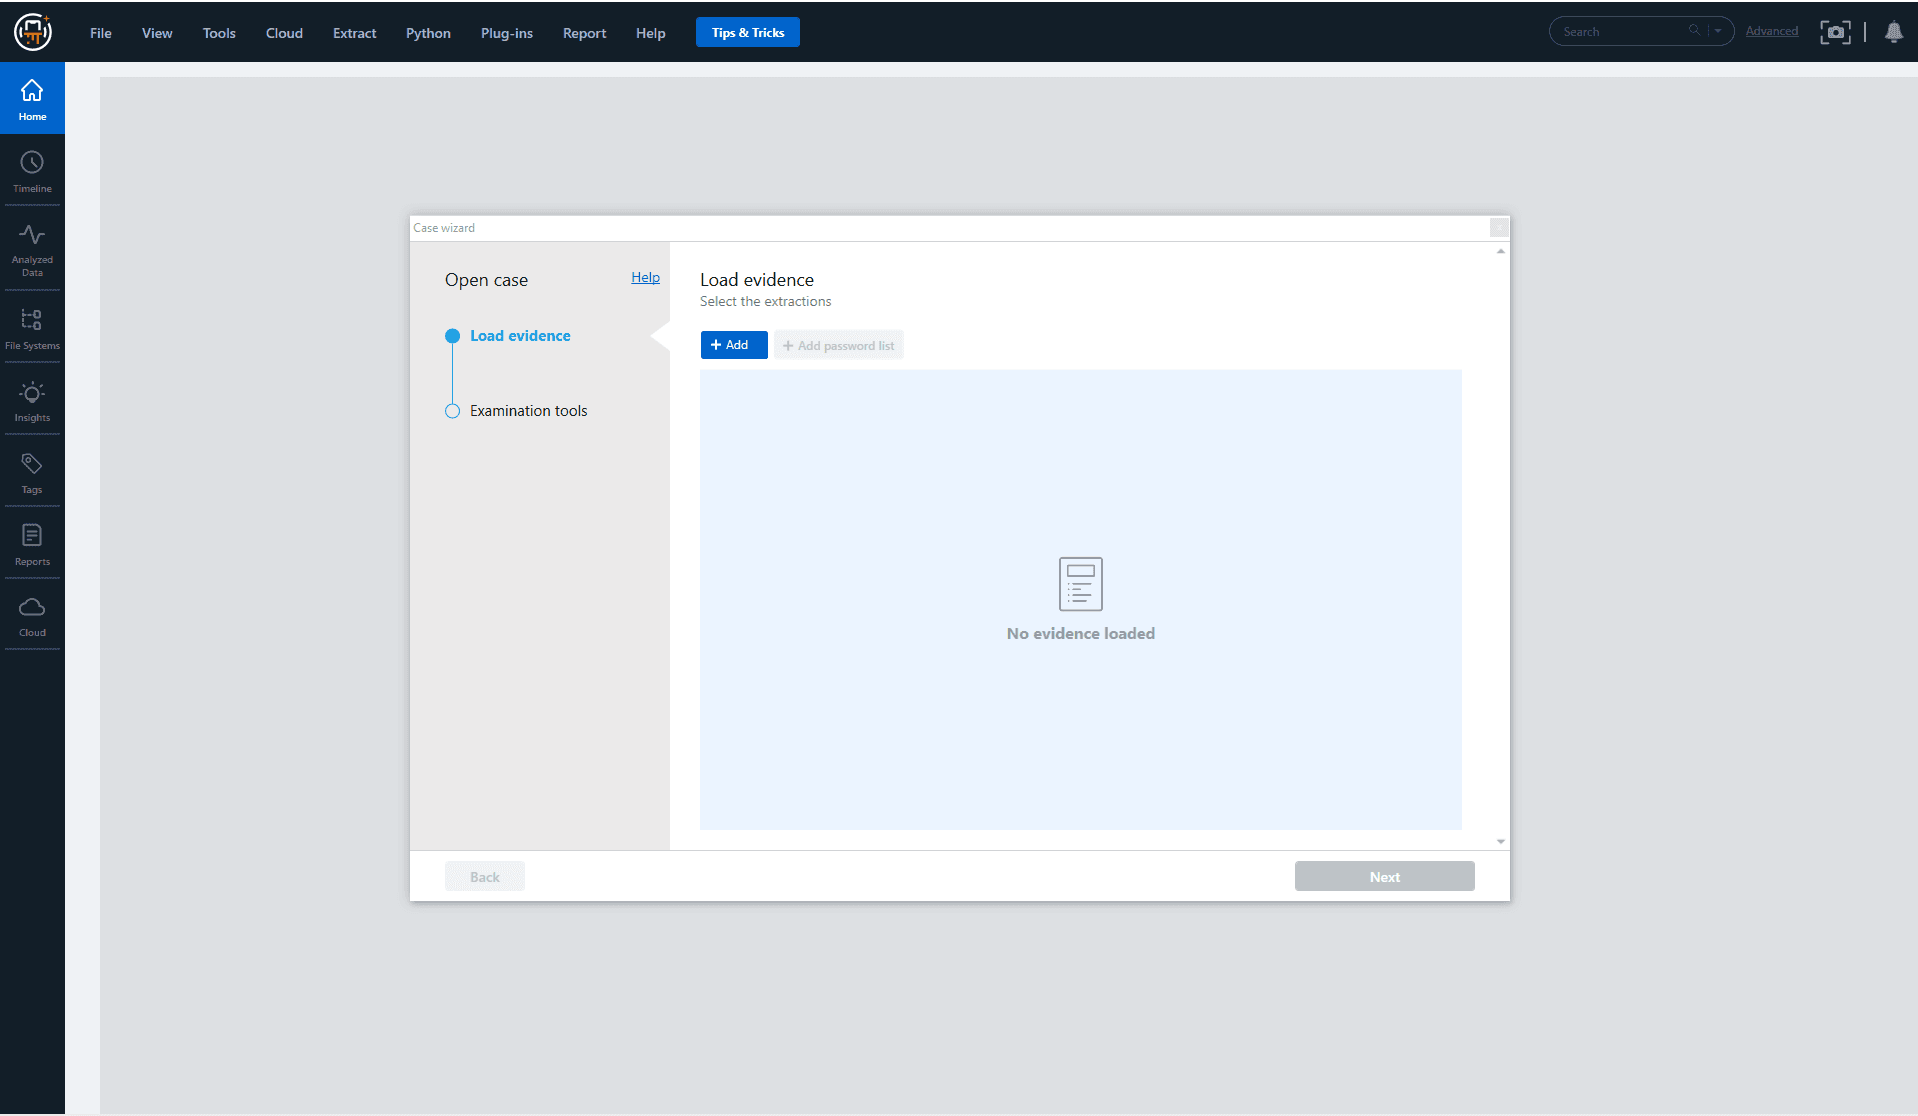Viewport: 1918px width, 1116px height.
Task: Open the File Systems panel
Action: click(x=32, y=328)
